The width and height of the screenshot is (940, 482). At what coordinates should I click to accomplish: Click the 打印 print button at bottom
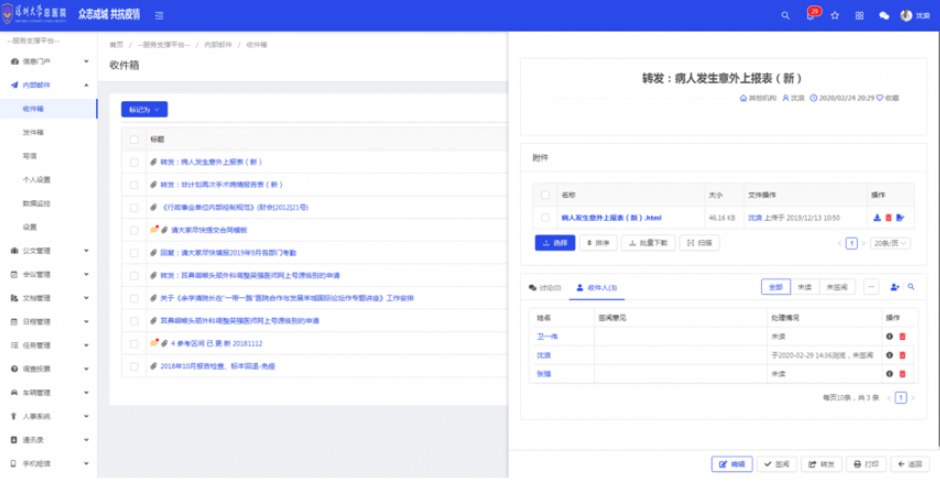pos(866,464)
